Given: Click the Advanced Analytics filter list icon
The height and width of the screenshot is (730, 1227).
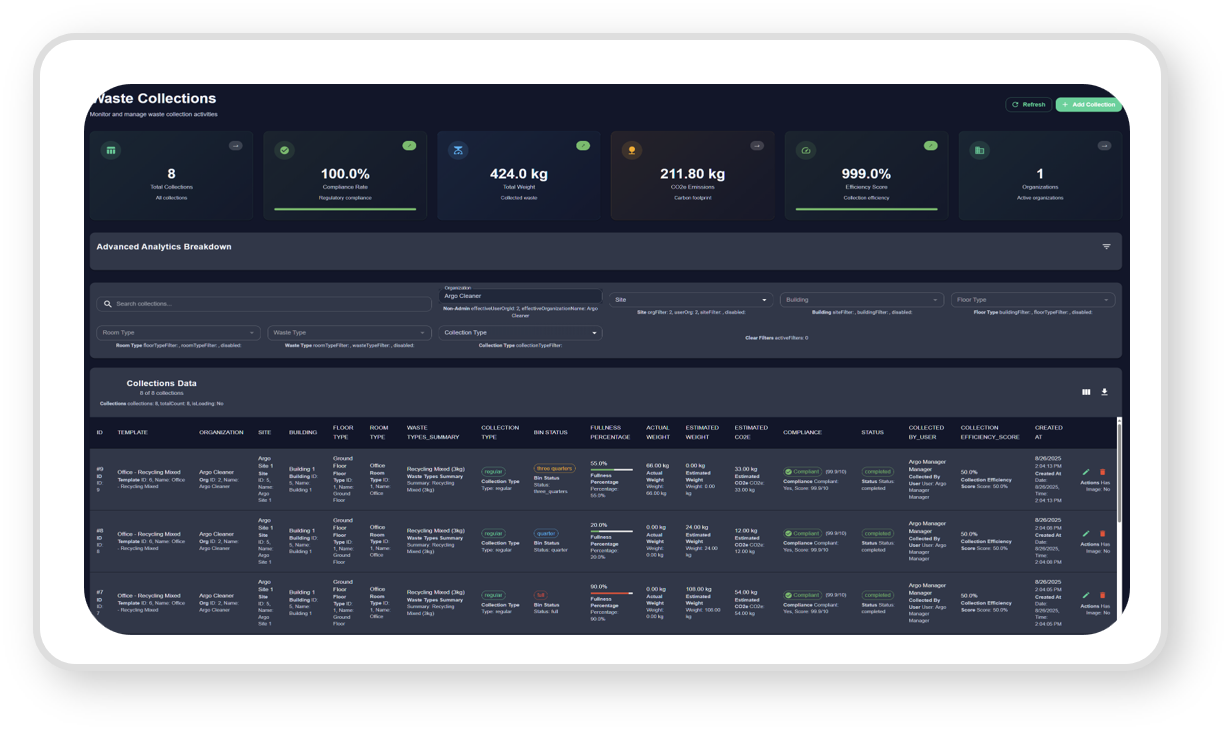Looking at the screenshot, I should coord(1106,247).
